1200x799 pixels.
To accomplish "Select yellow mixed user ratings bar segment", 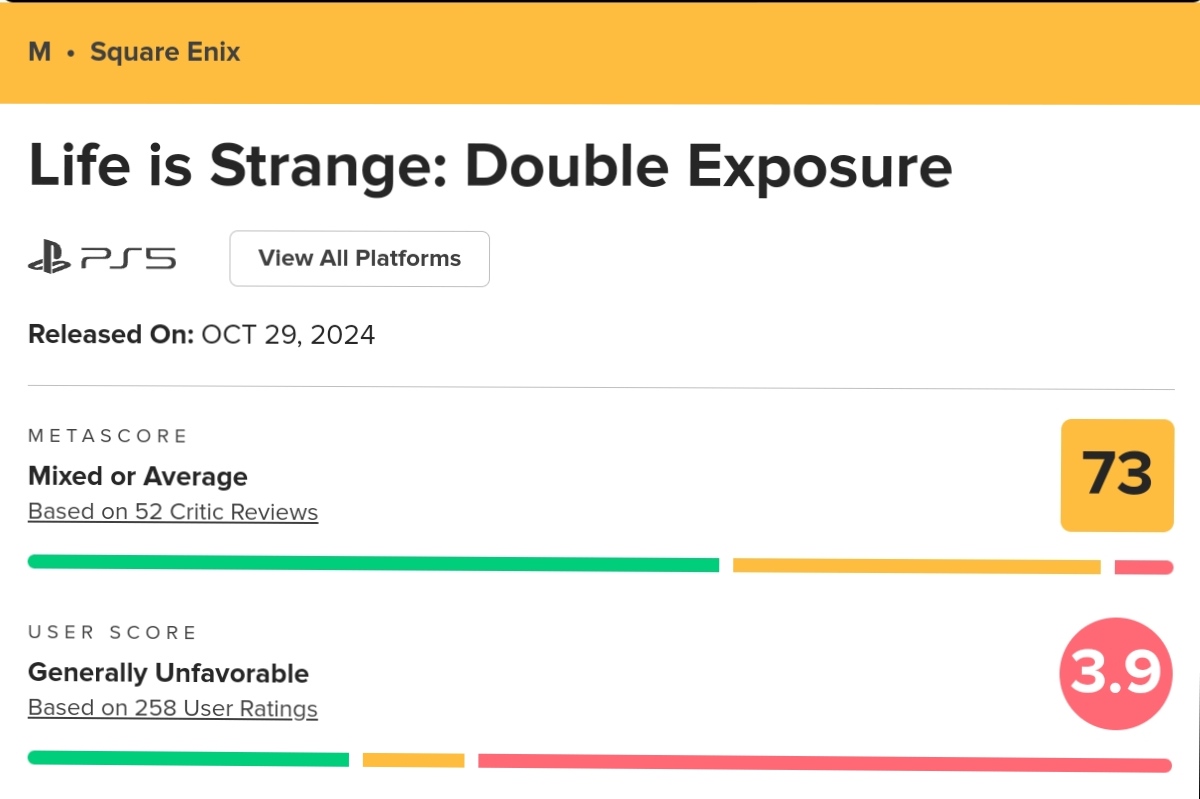I will tap(413, 760).
